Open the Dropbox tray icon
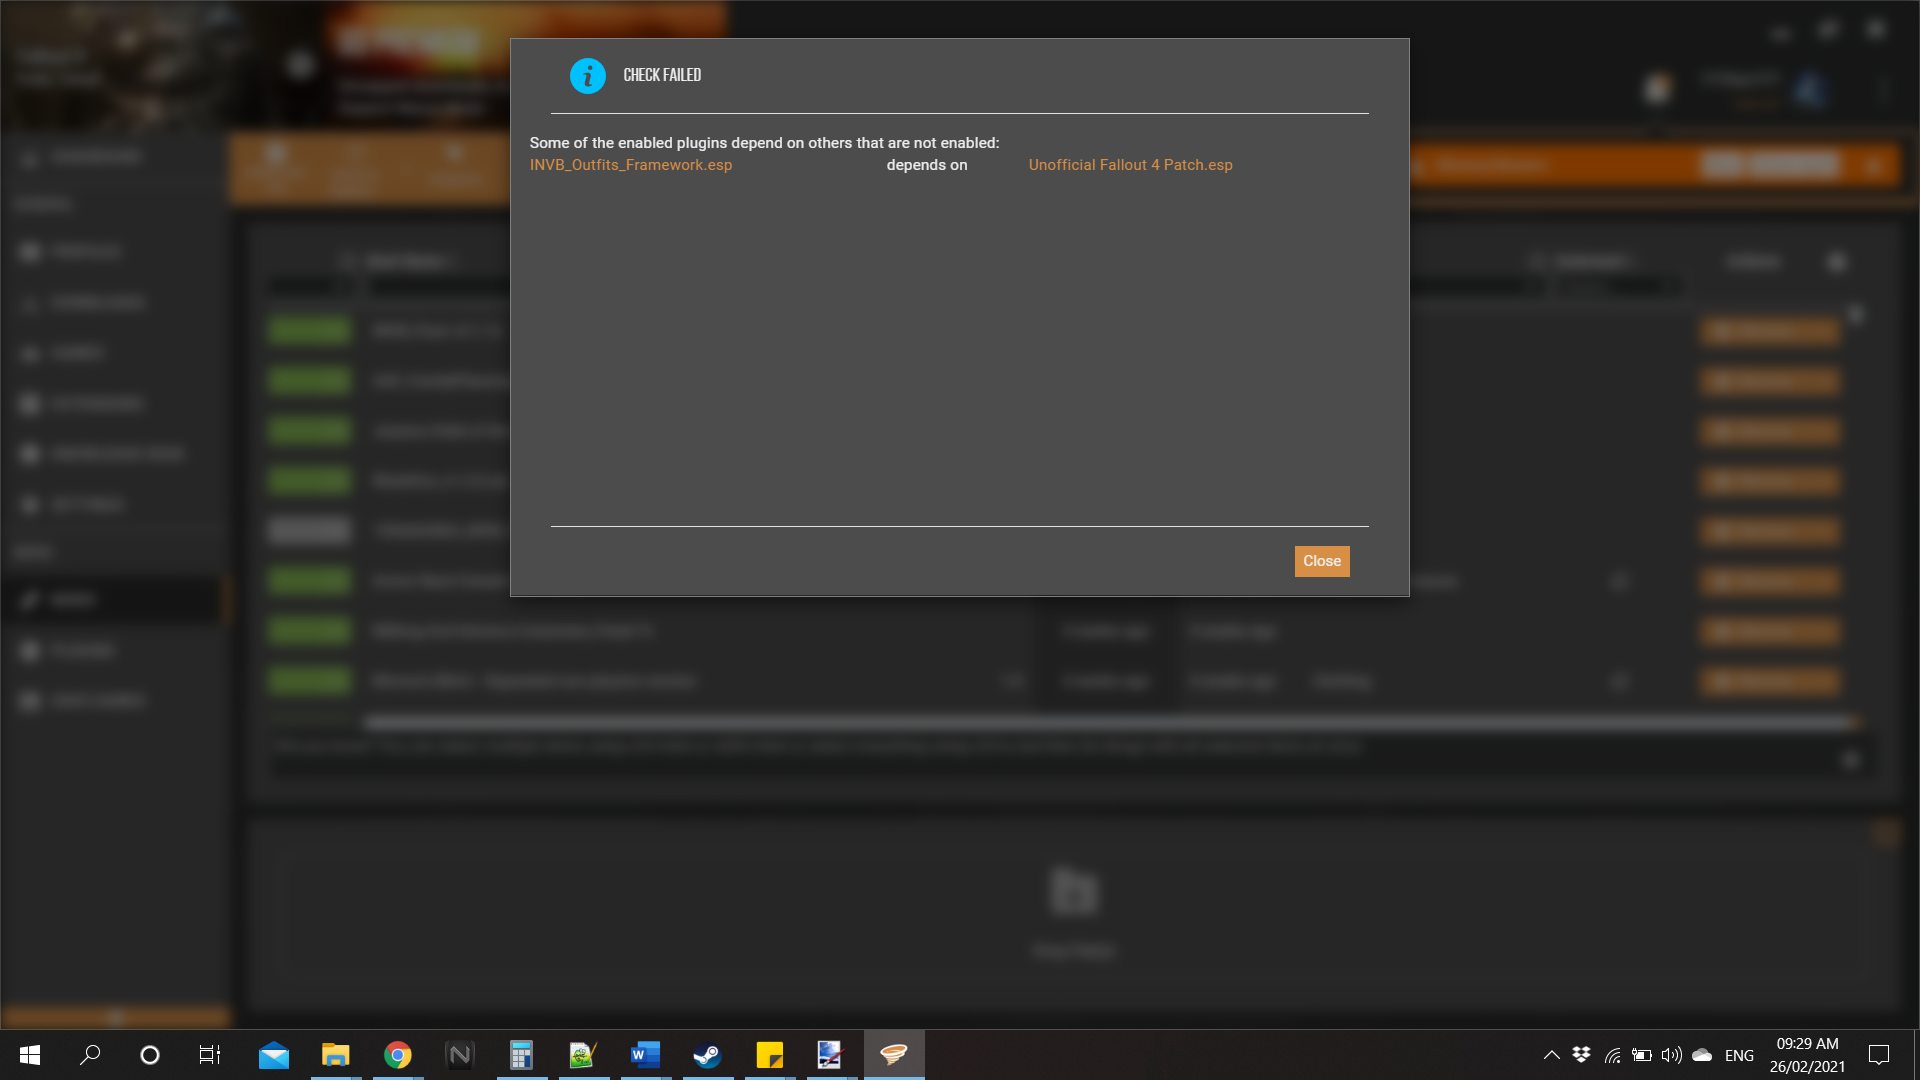The image size is (1920, 1080). click(1581, 1055)
